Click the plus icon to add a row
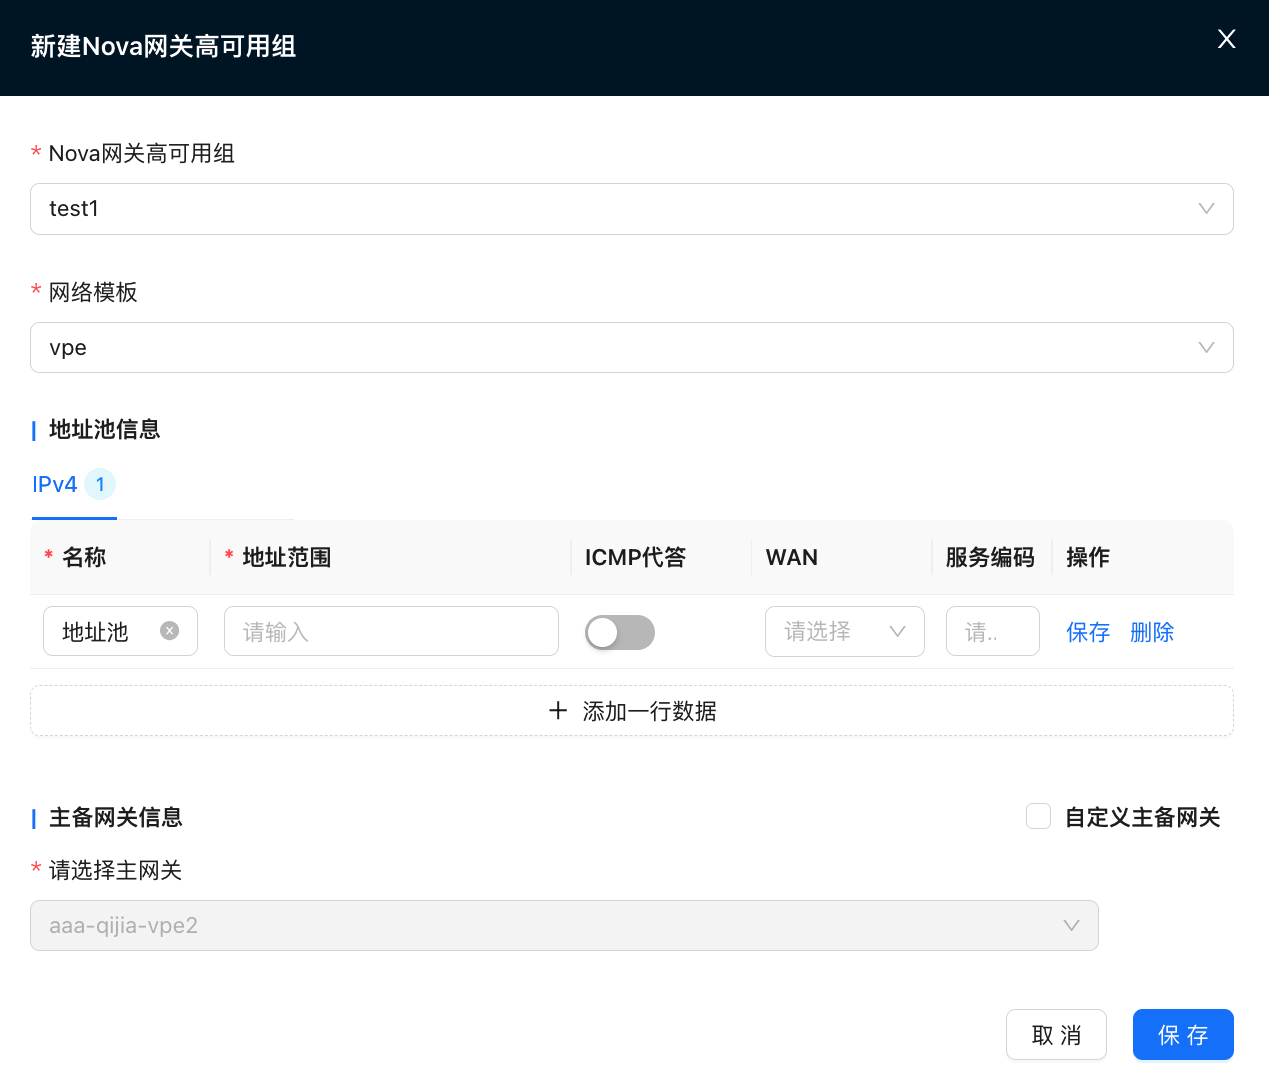The height and width of the screenshot is (1083, 1269). (x=558, y=711)
